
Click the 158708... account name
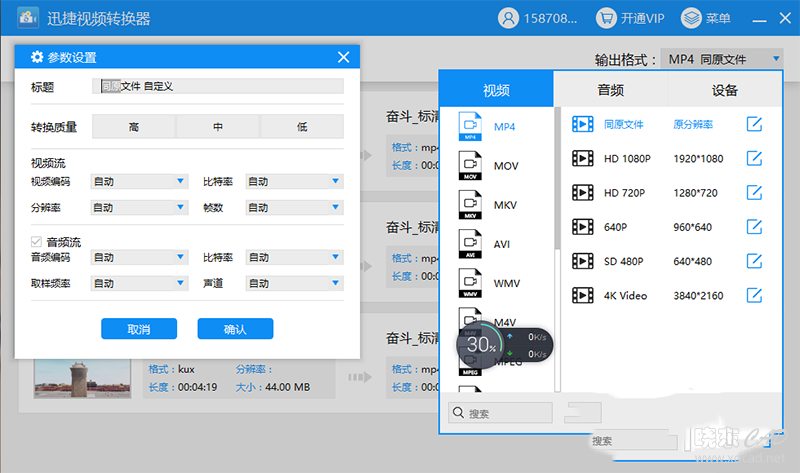(550, 18)
